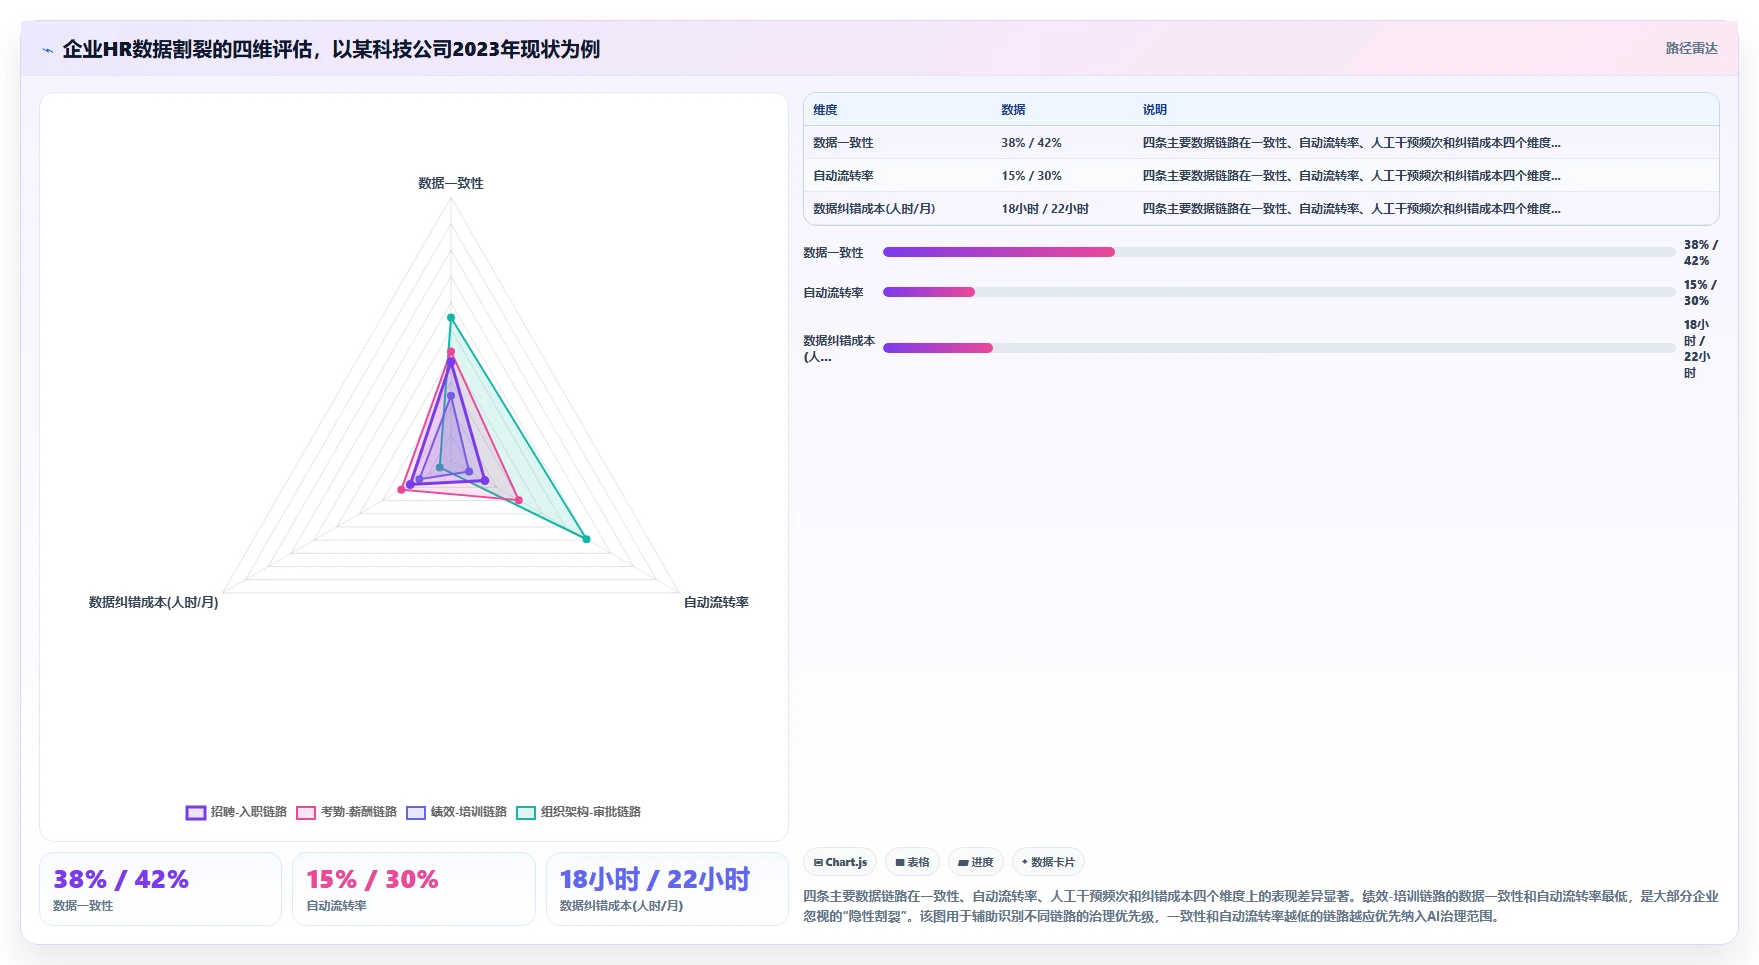Click the 说明 column header
1759x965 pixels.
(x=1155, y=110)
